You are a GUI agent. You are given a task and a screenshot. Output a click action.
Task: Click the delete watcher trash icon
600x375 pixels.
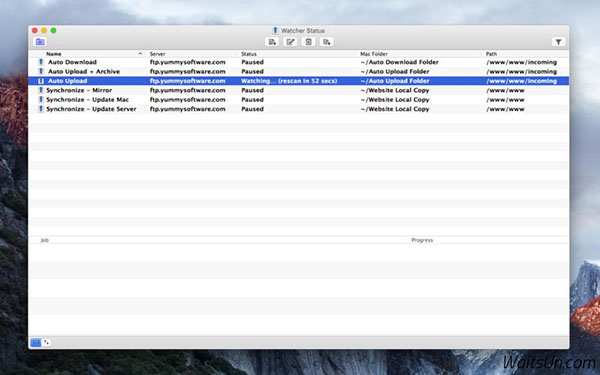click(308, 42)
